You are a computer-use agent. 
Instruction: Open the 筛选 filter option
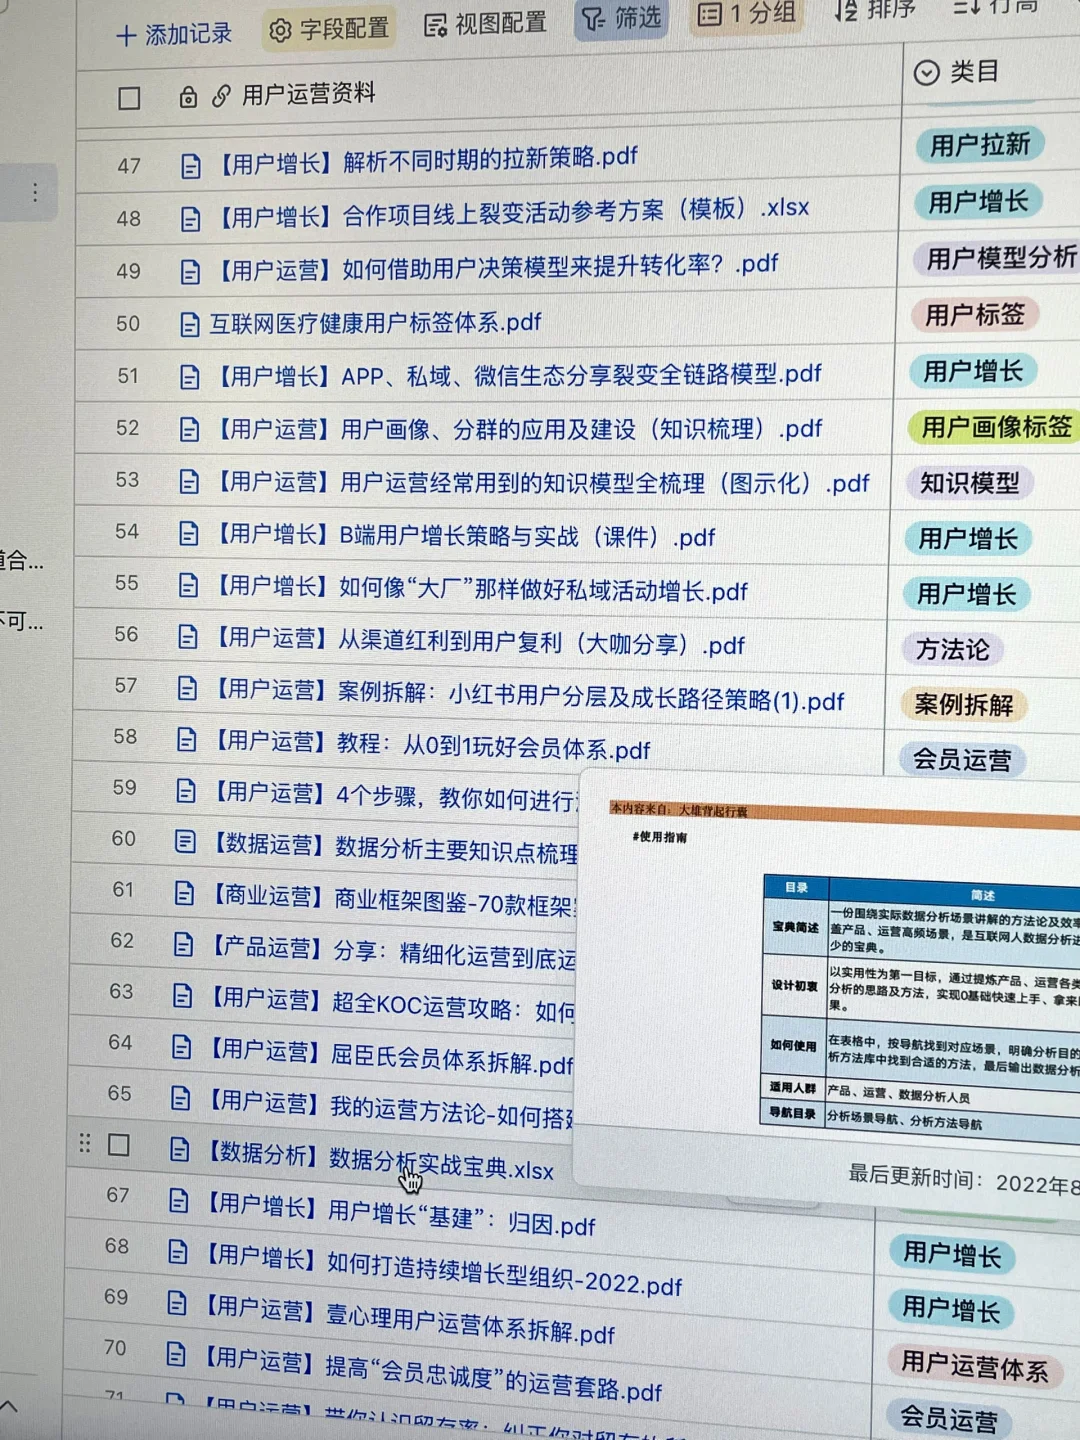pos(621,18)
